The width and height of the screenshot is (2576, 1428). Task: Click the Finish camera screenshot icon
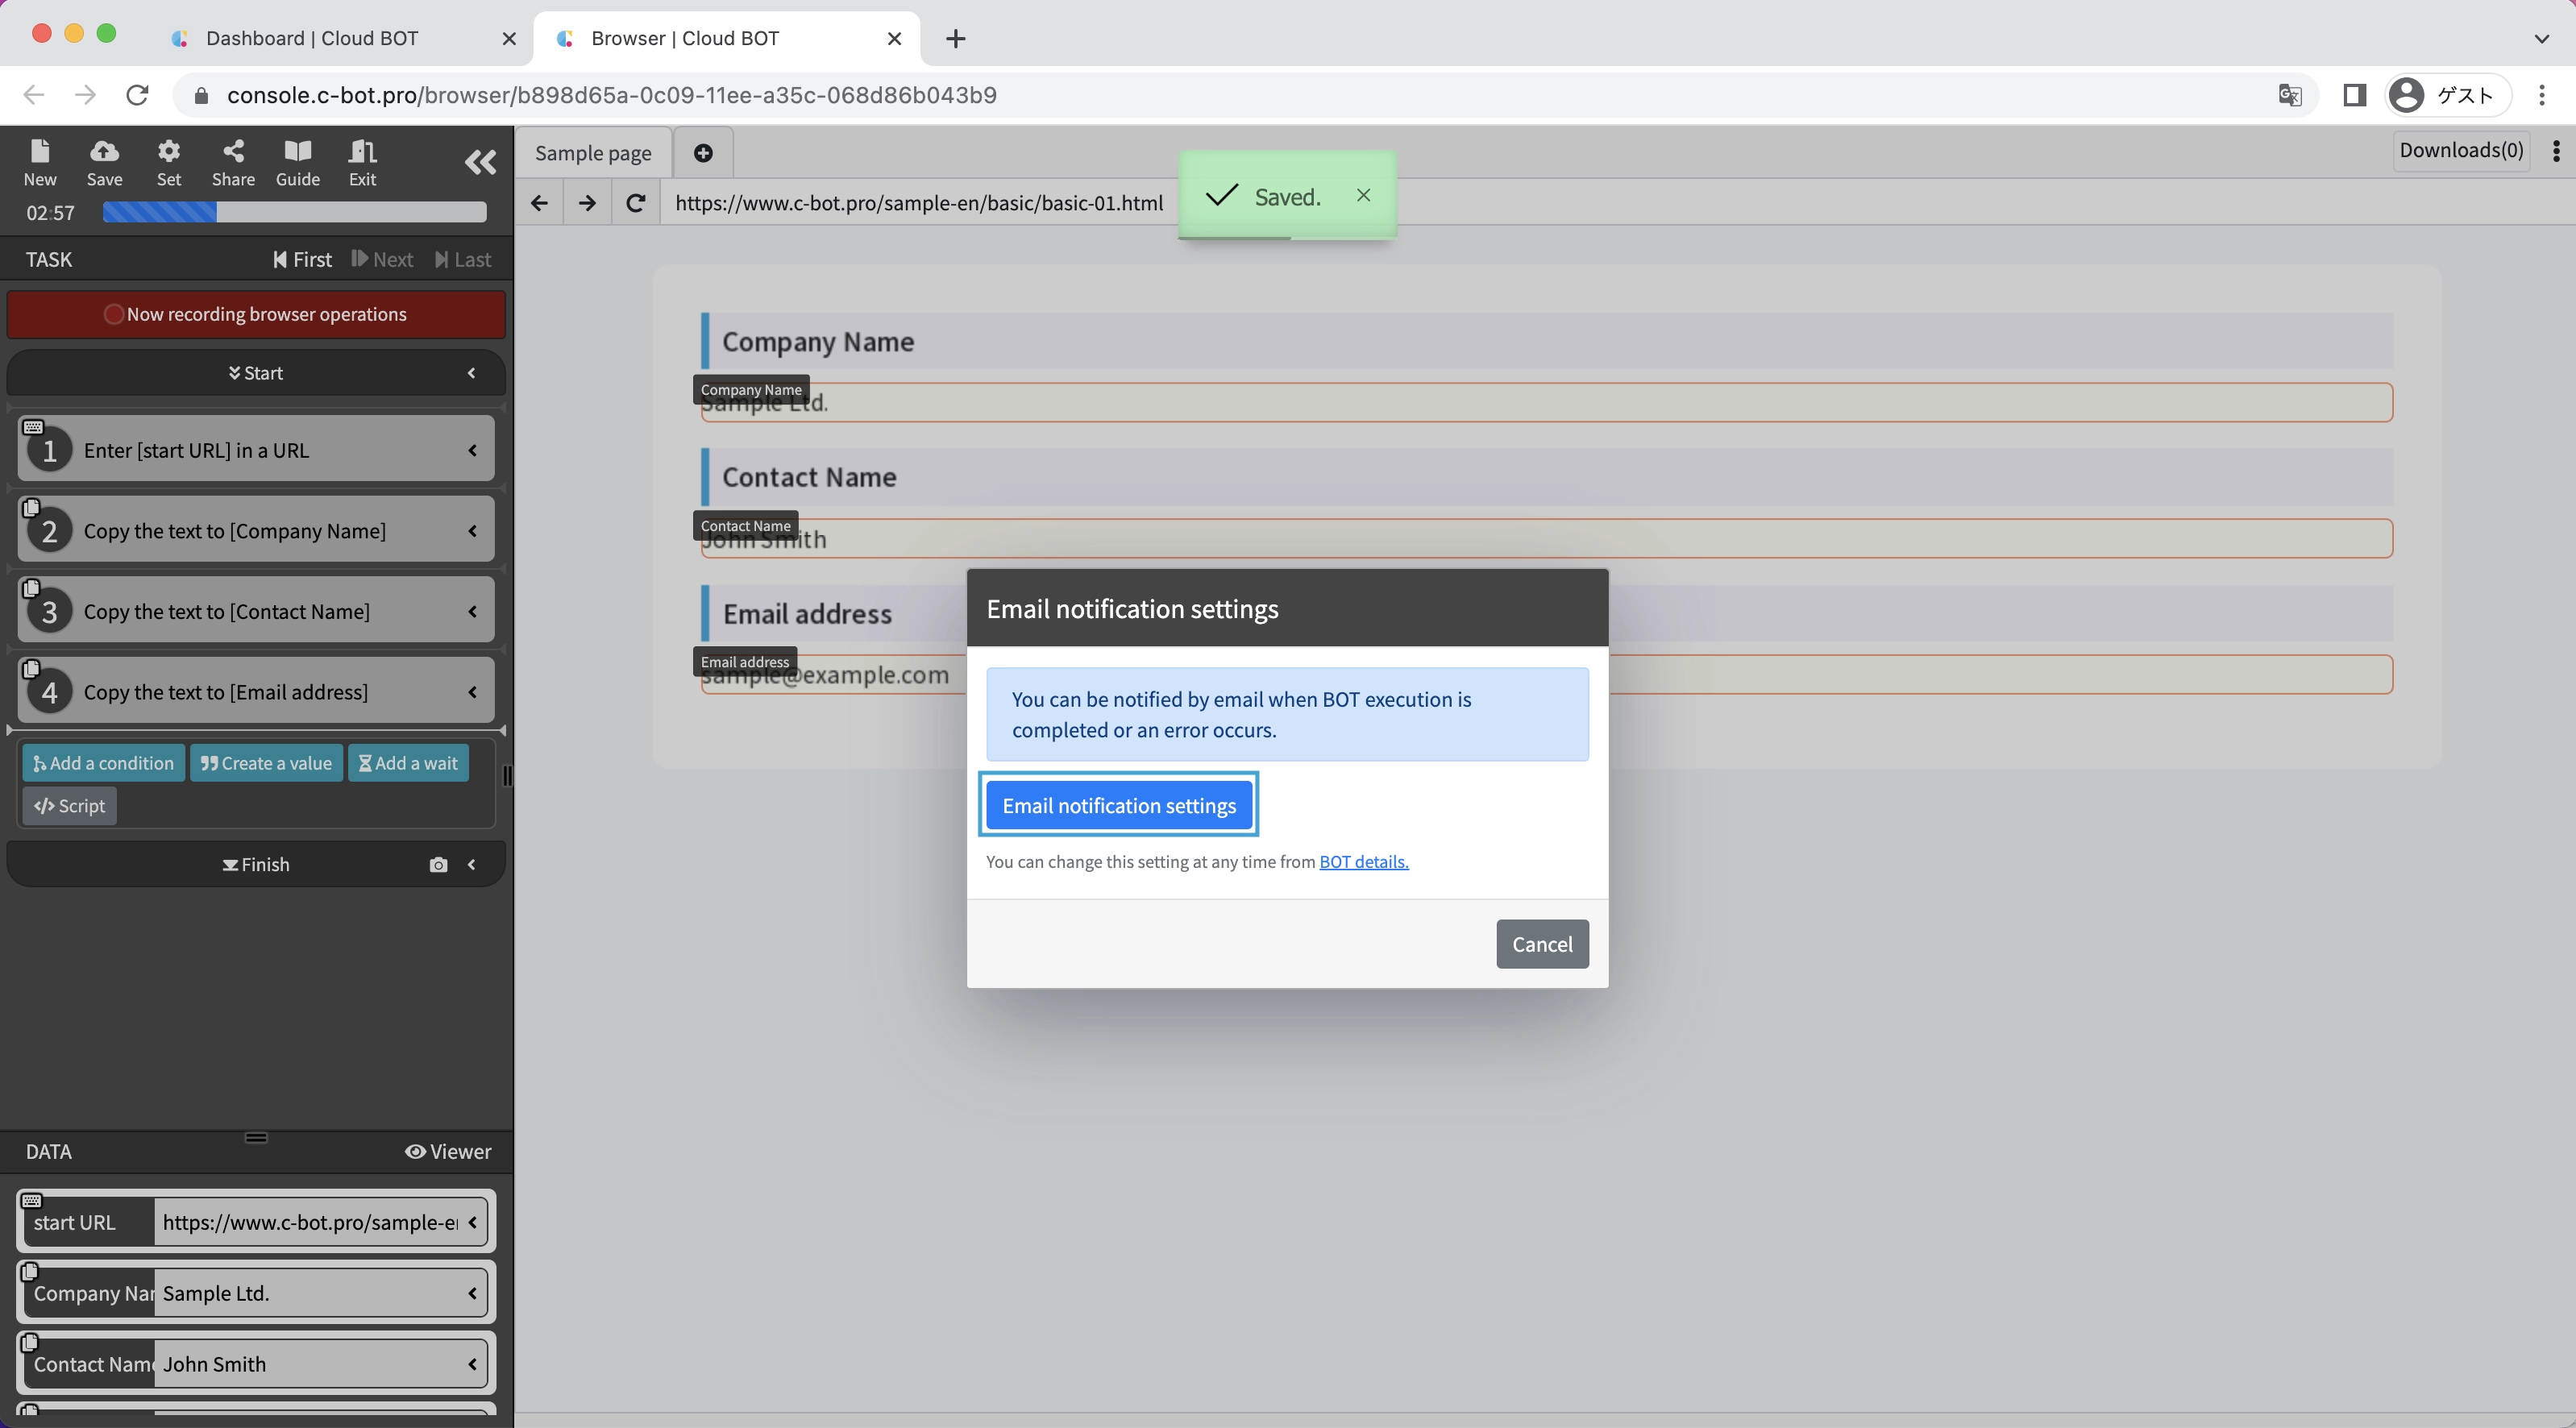[438, 864]
